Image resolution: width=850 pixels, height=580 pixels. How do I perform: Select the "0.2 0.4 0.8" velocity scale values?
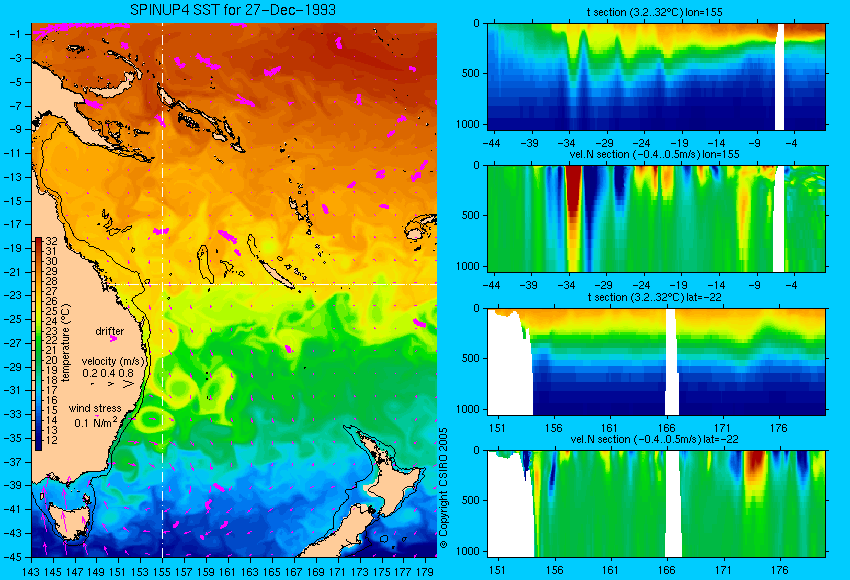(x=108, y=373)
